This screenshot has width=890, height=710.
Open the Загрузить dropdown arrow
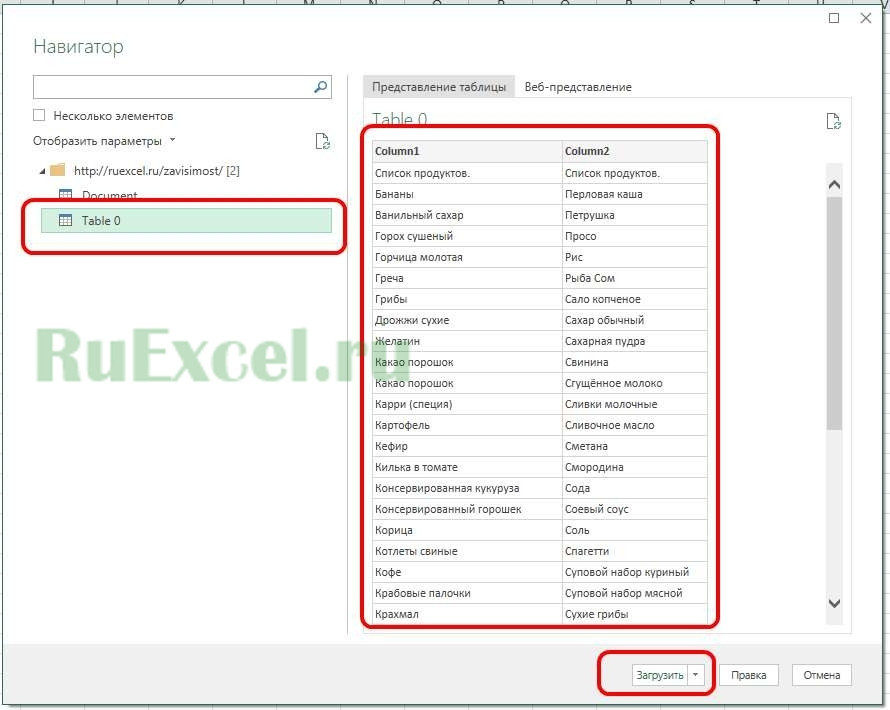pos(695,675)
